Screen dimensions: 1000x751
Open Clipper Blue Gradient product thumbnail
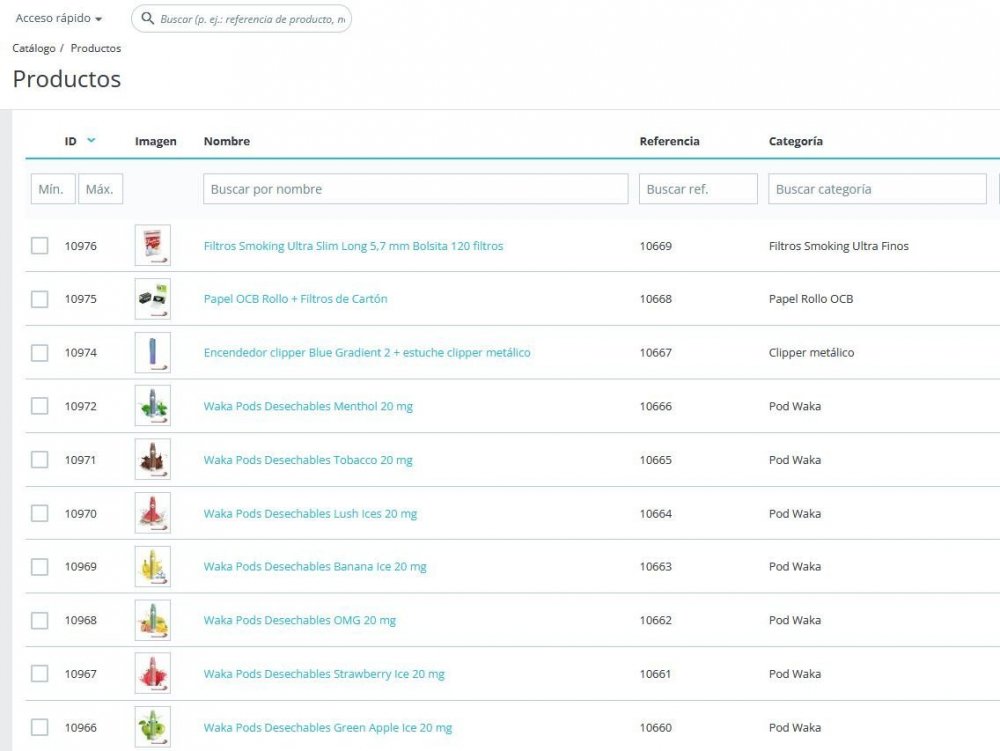pos(152,353)
